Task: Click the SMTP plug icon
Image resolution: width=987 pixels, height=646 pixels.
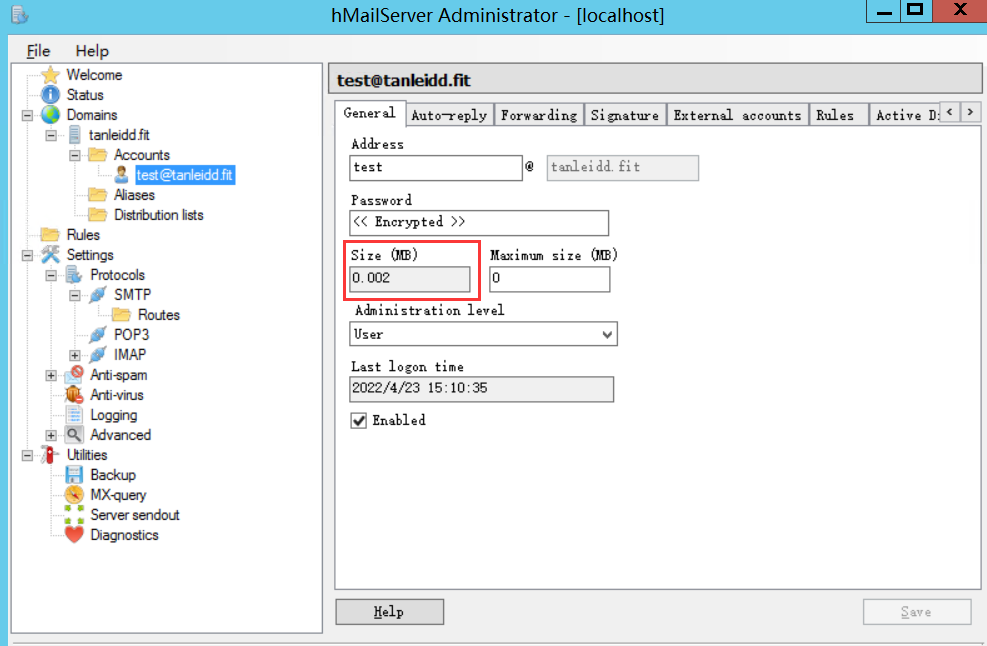Action: pyautogui.click(x=98, y=295)
